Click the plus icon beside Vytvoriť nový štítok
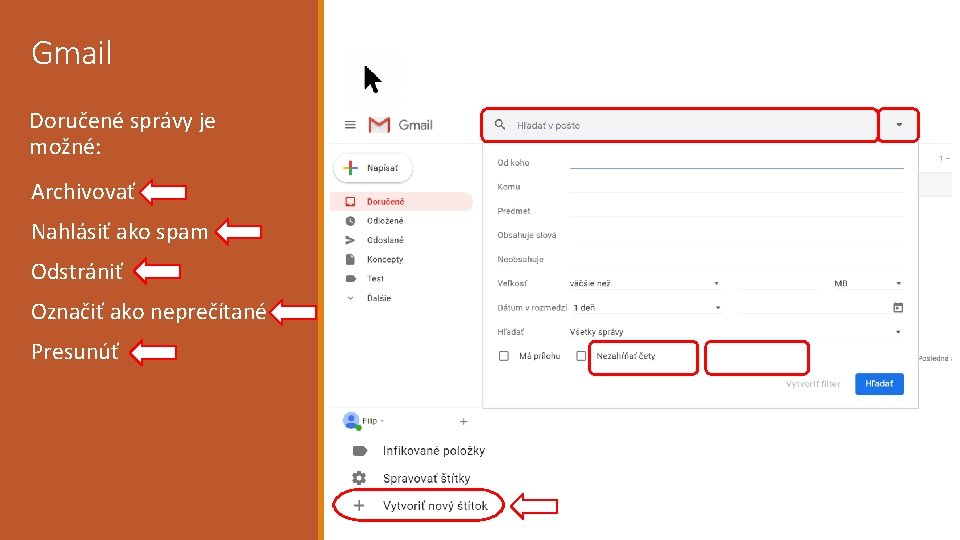Image resolution: width=960 pixels, height=540 pixels. (359, 506)
